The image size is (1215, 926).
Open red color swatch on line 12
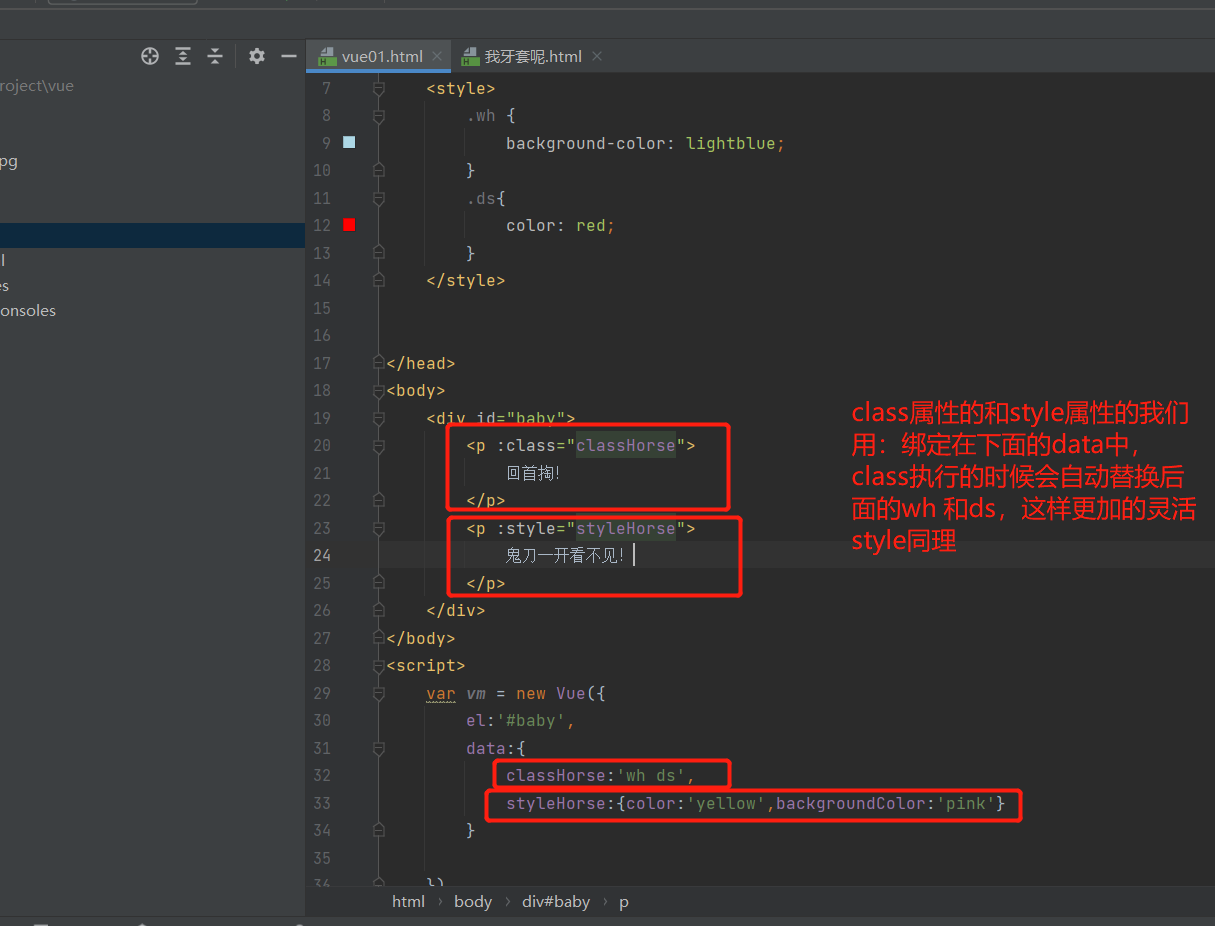pos(349,225)
